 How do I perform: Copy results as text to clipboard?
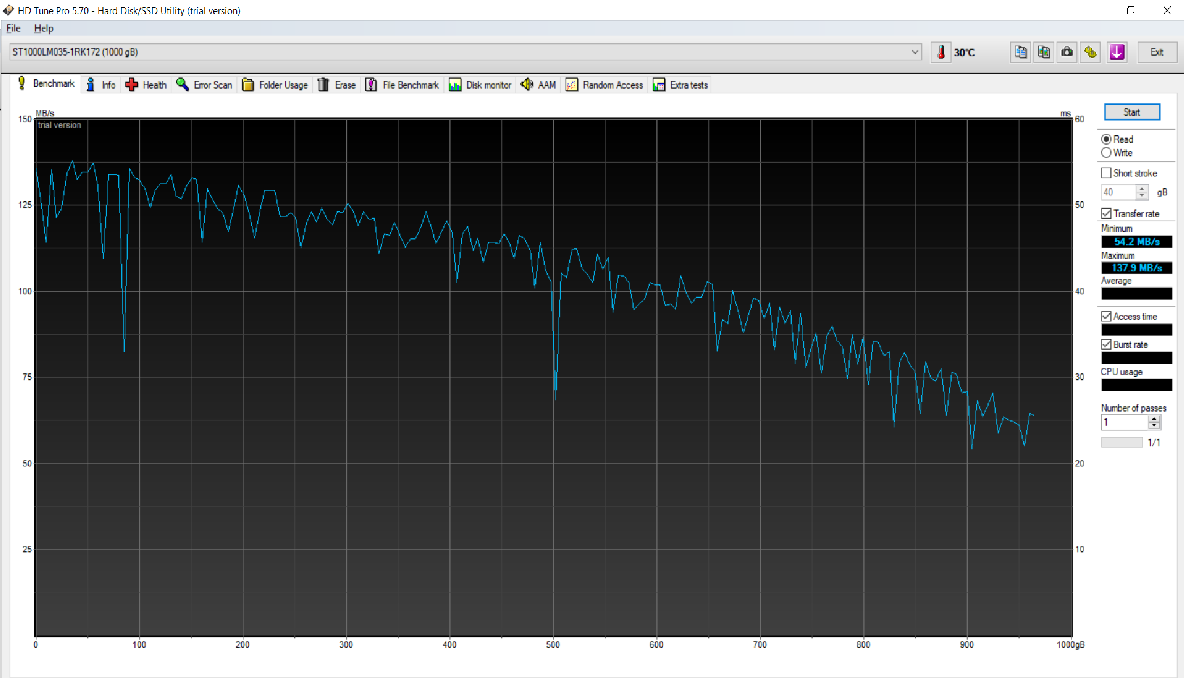1021,52
